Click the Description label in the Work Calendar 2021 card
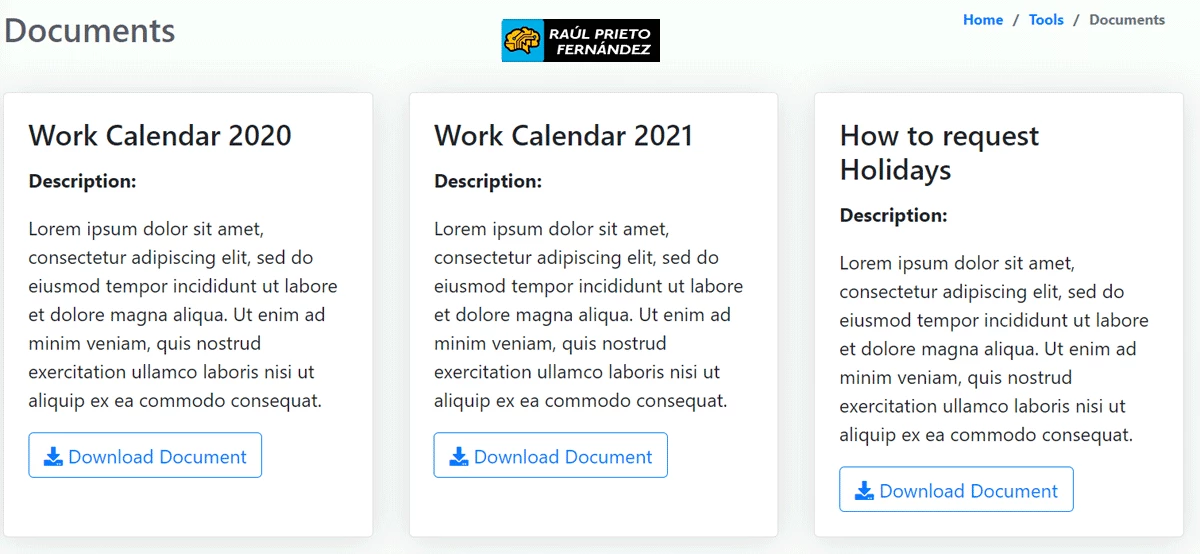 pos(488,182)
